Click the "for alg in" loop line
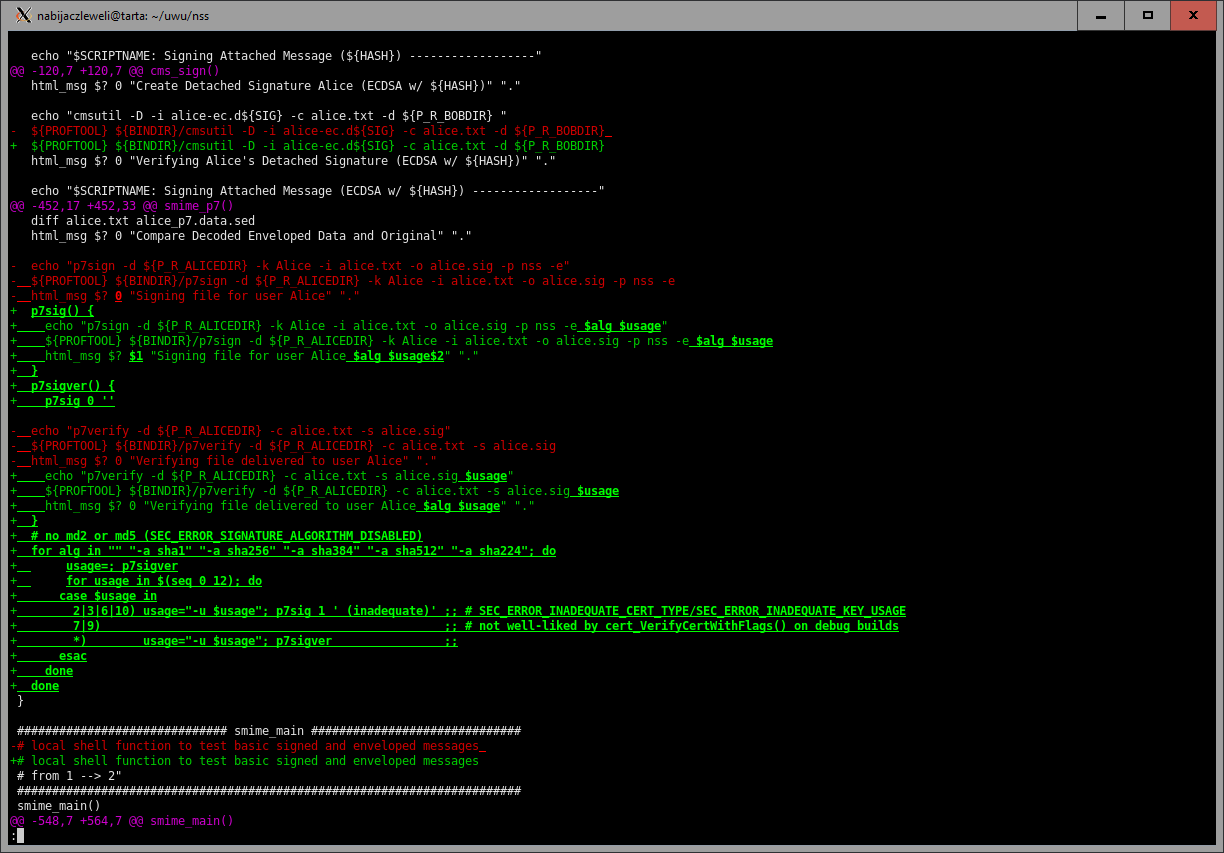This screenshot has width=1224, height=853. pos(293,551)
